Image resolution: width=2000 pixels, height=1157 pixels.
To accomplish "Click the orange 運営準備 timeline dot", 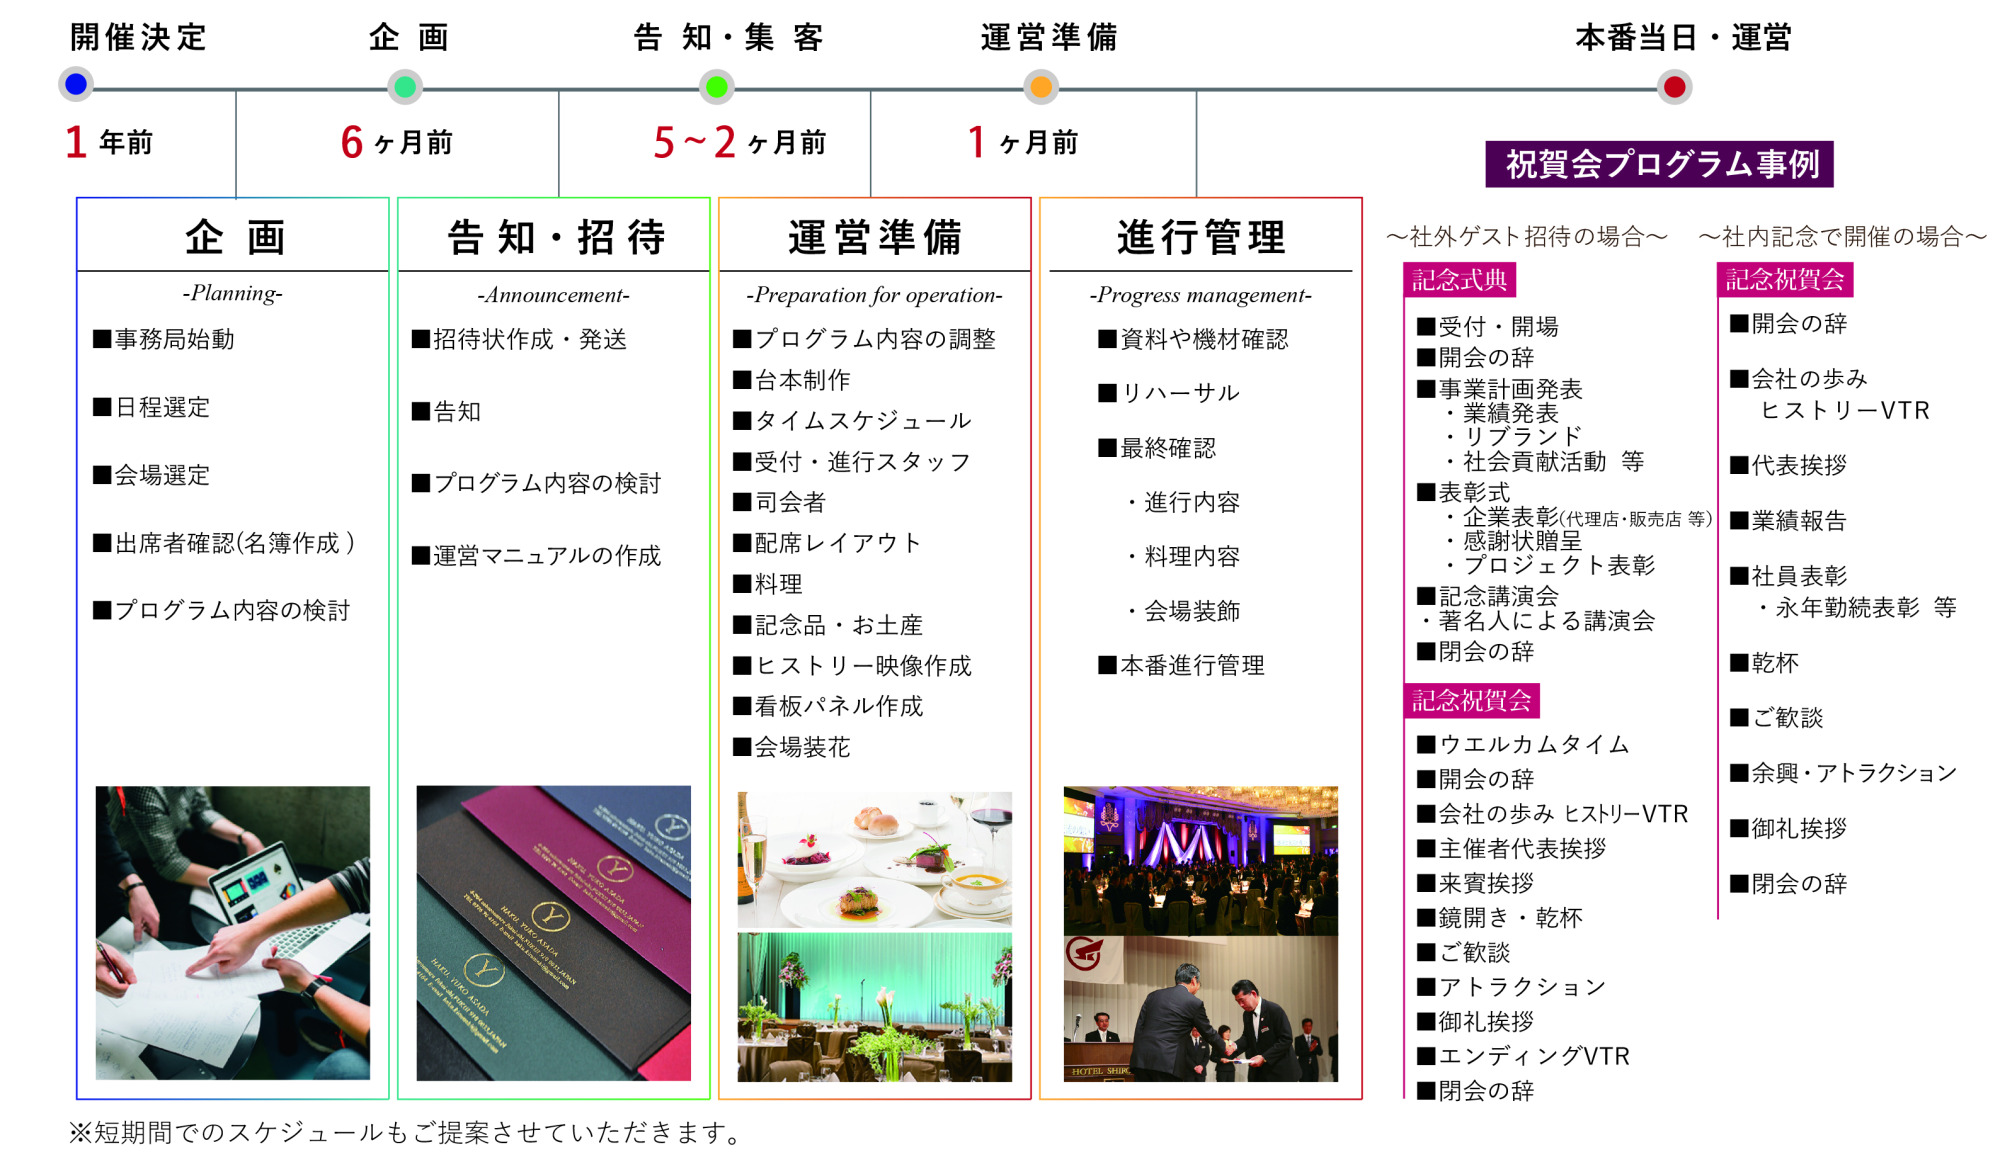I will click(1041, 87).
